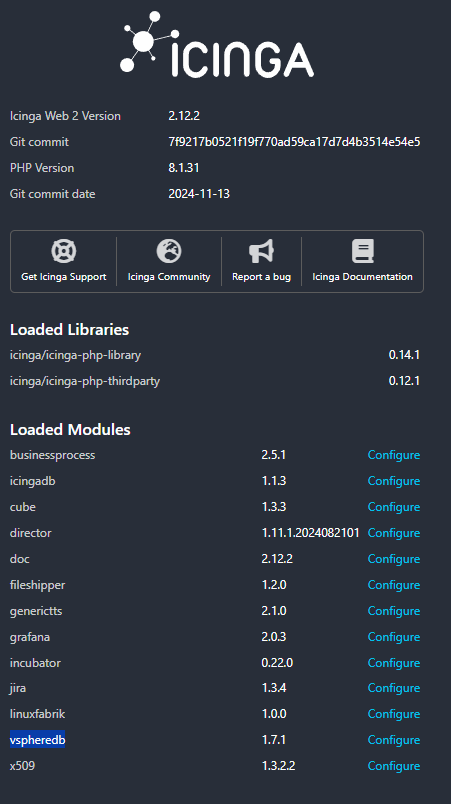Image resolution: width=451 pixels, height=804 pixels.
Task: Click the highlighted vspheredb module name
Action: coord(37,740)
